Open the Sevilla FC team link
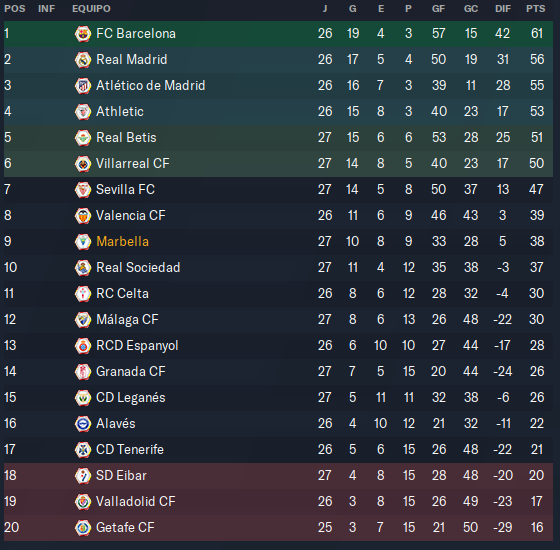 (x=125, y=189)
